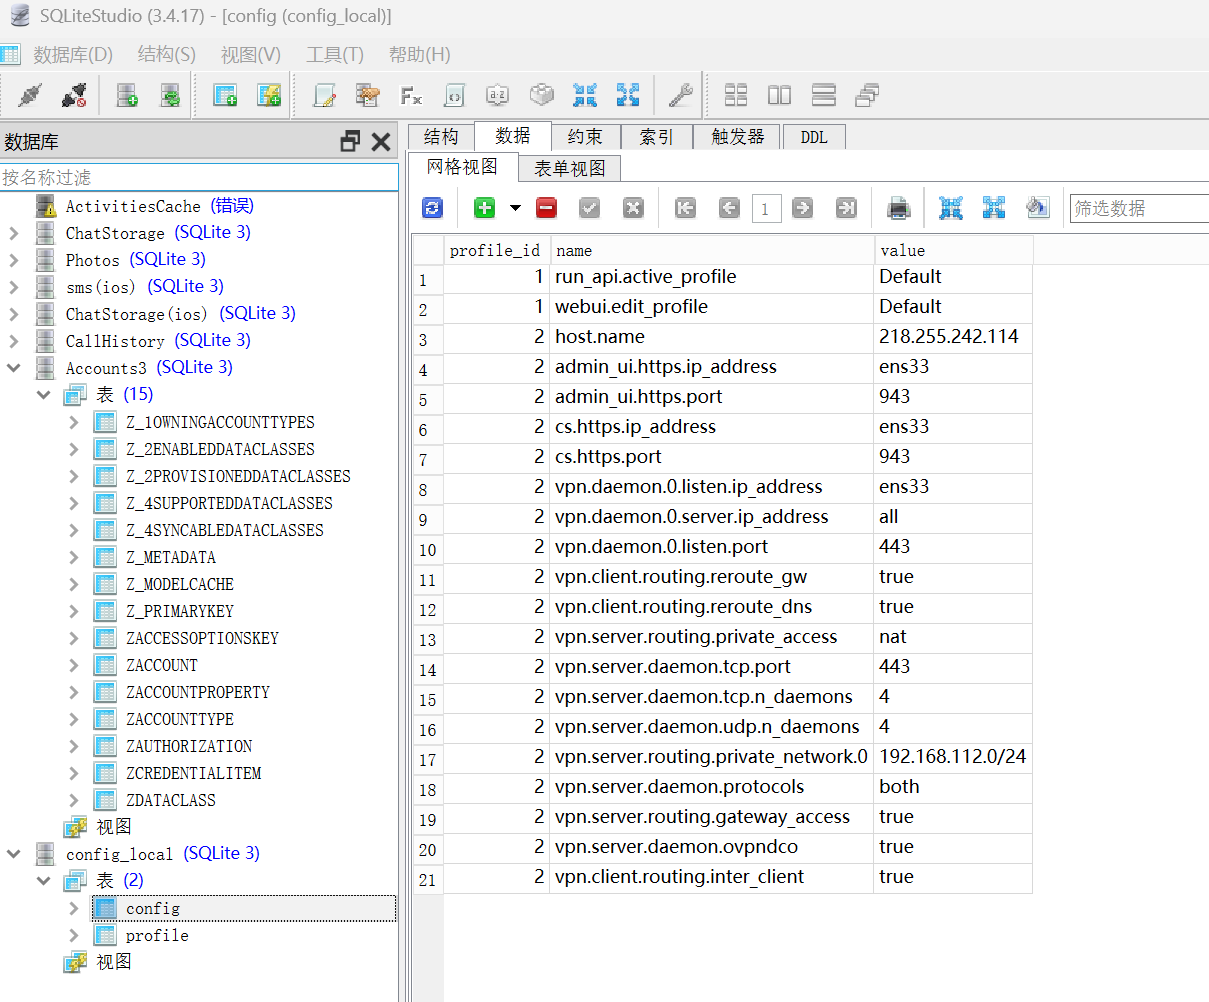Expand the ChatStorage database node
This screenshot has width=1209, height=1002.
pyautogui.click(x=14, y=233)
